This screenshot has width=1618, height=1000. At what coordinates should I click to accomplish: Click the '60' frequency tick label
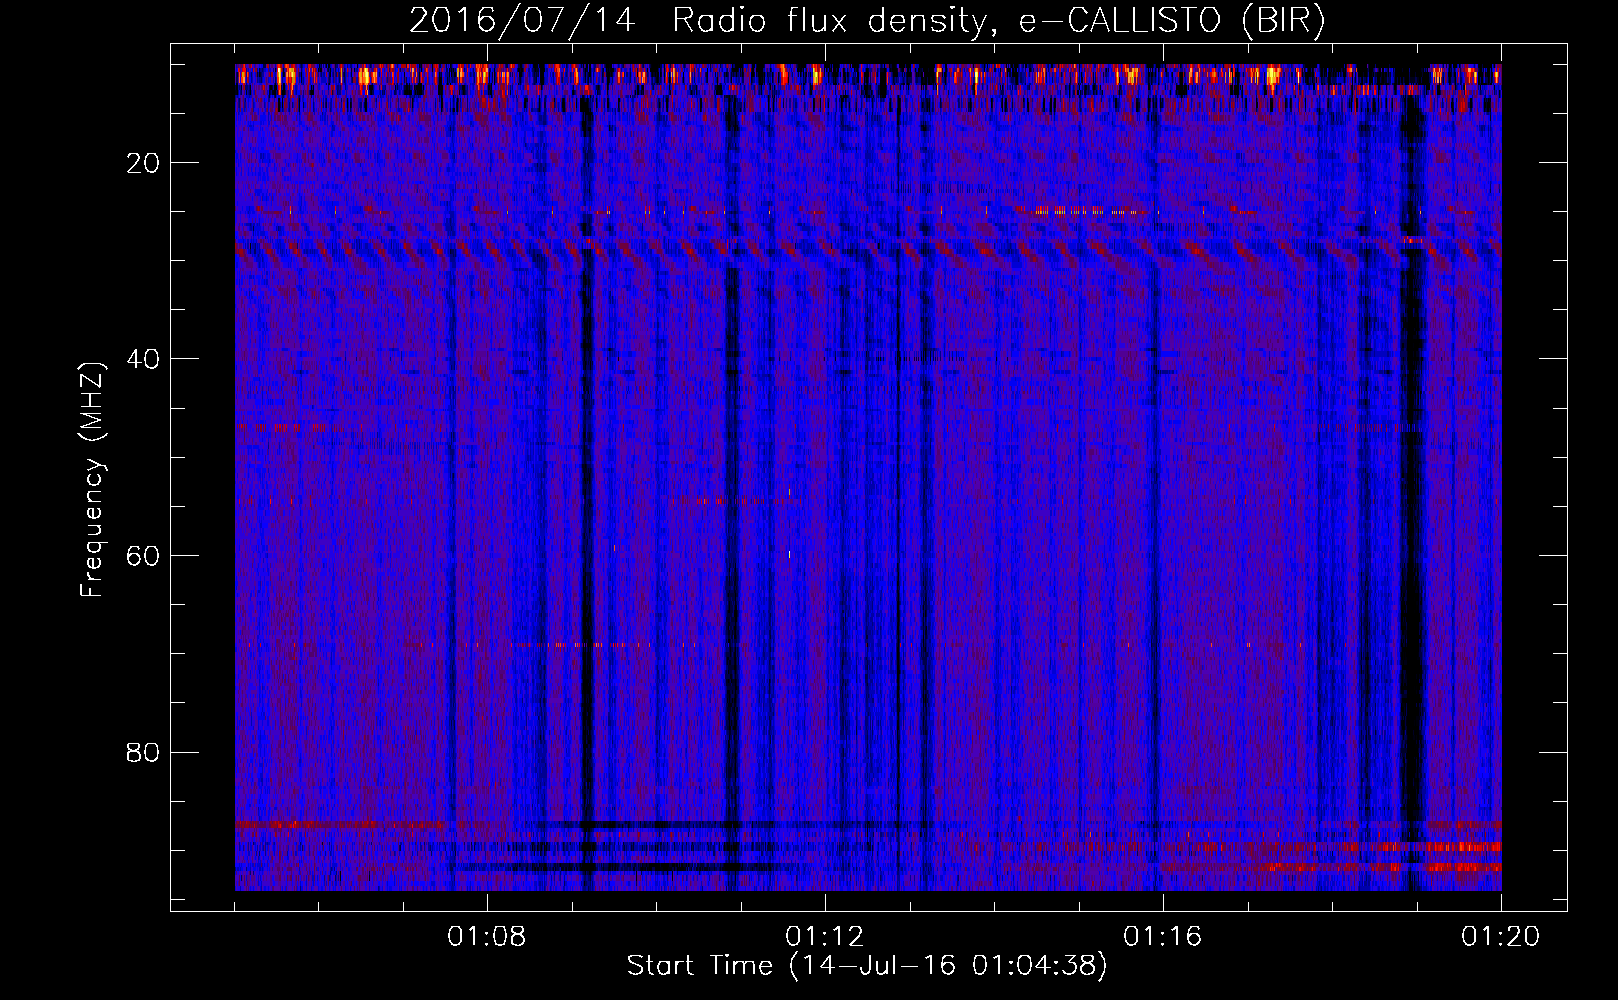pyautogui.click(x=144, y=556)
